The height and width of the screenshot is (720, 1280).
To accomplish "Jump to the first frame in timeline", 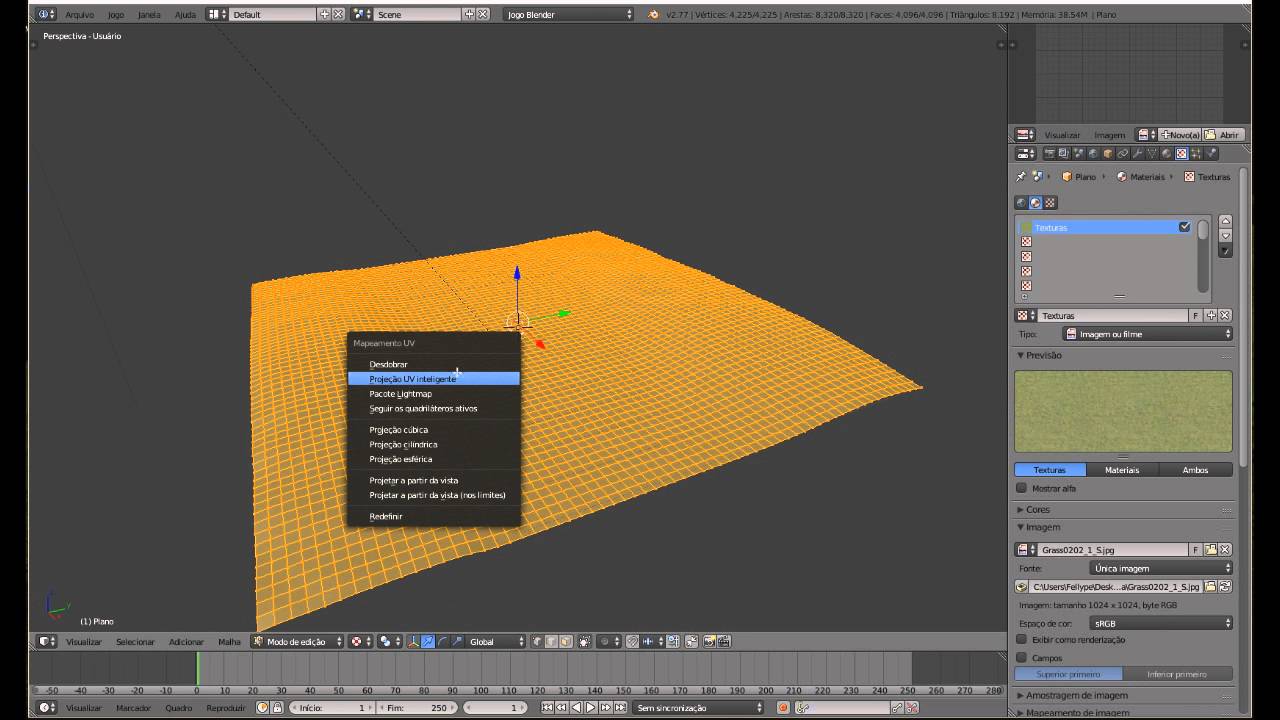I will click(x=547, y=708).
